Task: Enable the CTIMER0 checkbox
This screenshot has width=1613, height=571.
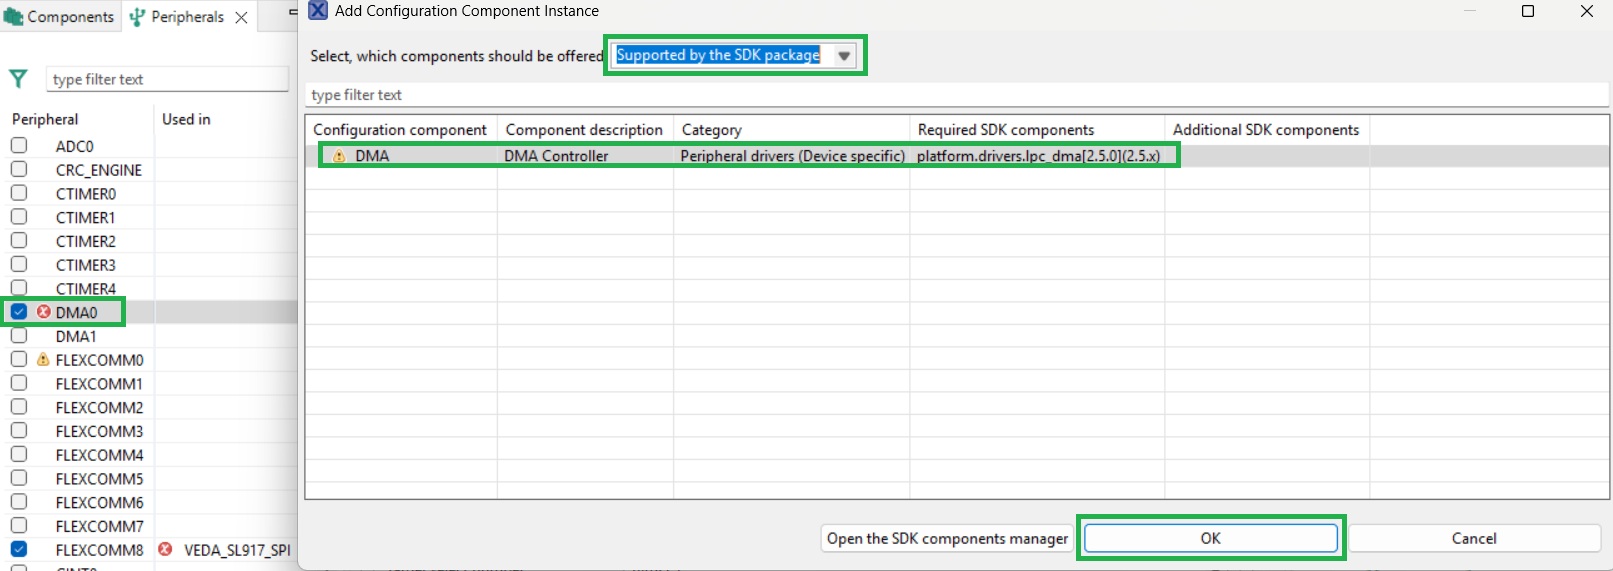Action: pos(19,193)
